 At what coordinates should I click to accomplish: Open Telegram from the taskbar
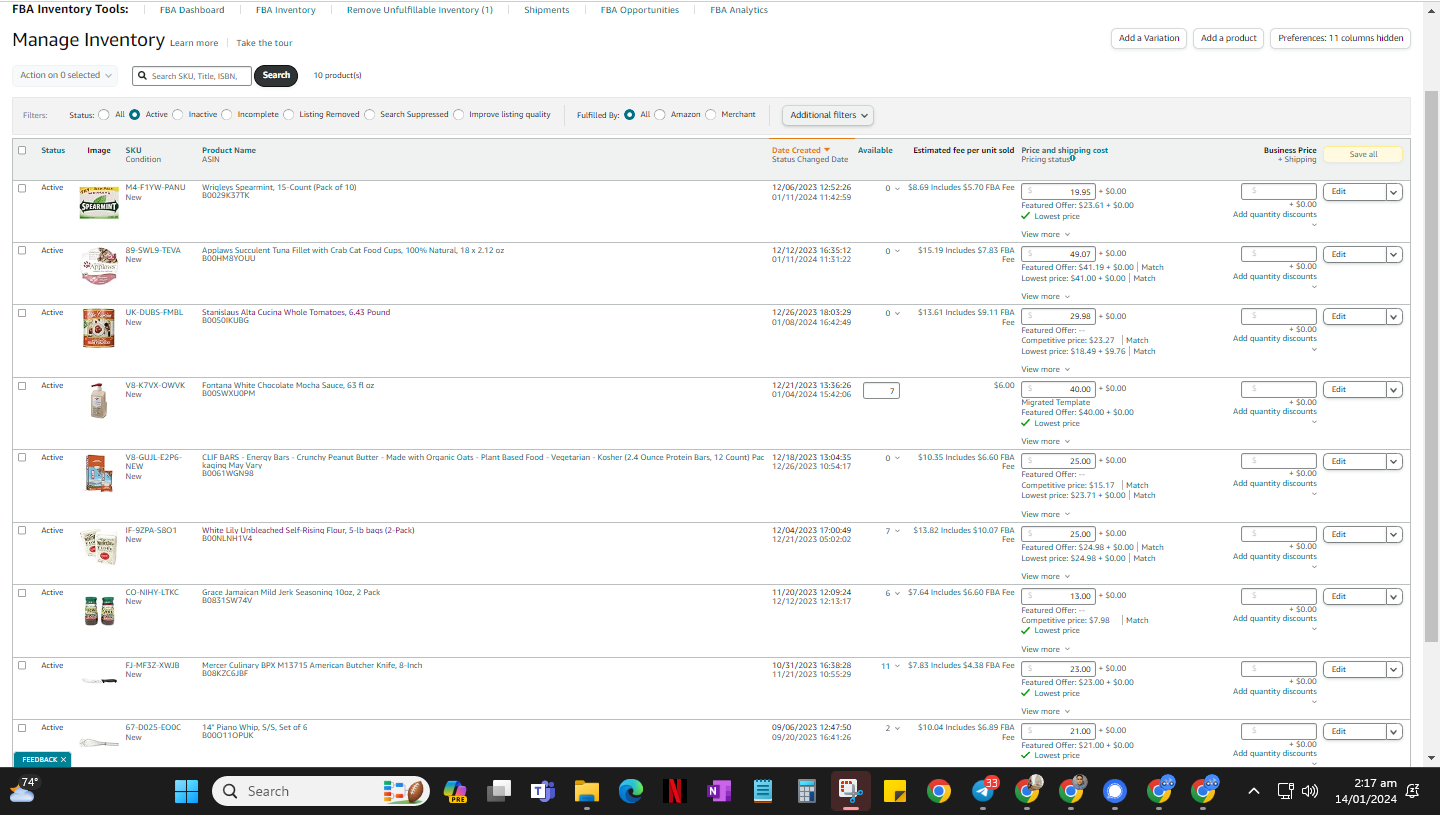(984, 791)
